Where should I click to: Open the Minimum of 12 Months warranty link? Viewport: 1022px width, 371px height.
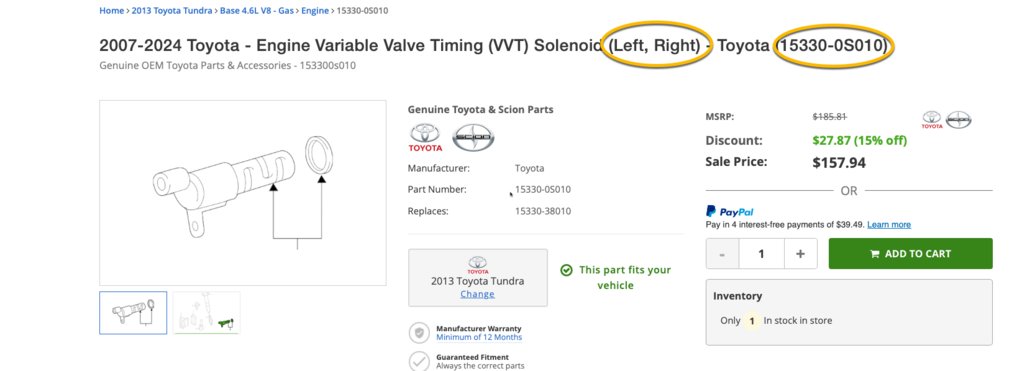(x=479, y=337)
